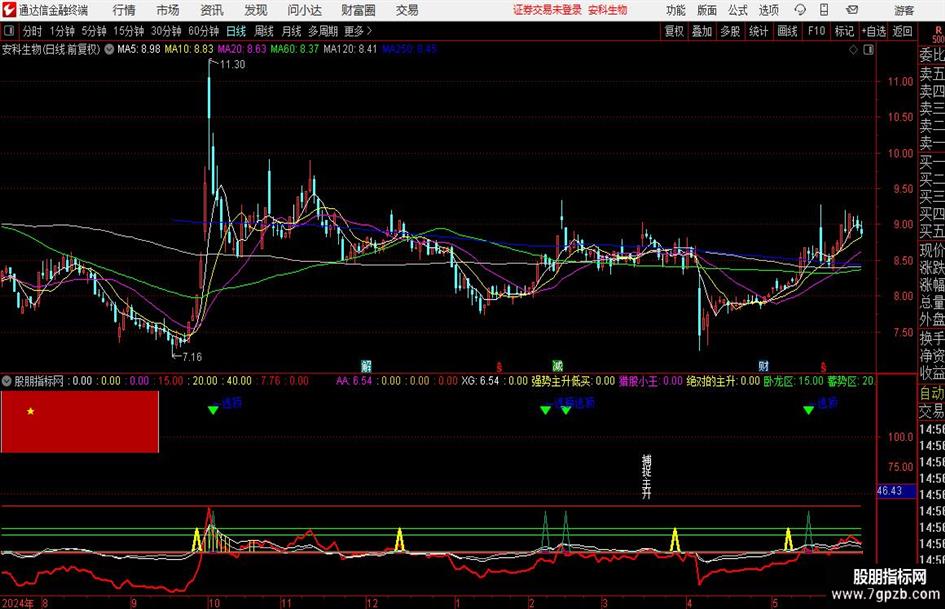The width and height of the screenshot is (945, 609).
Task: Switch to the 分时 chart tab
Action: tap(33, 31)
